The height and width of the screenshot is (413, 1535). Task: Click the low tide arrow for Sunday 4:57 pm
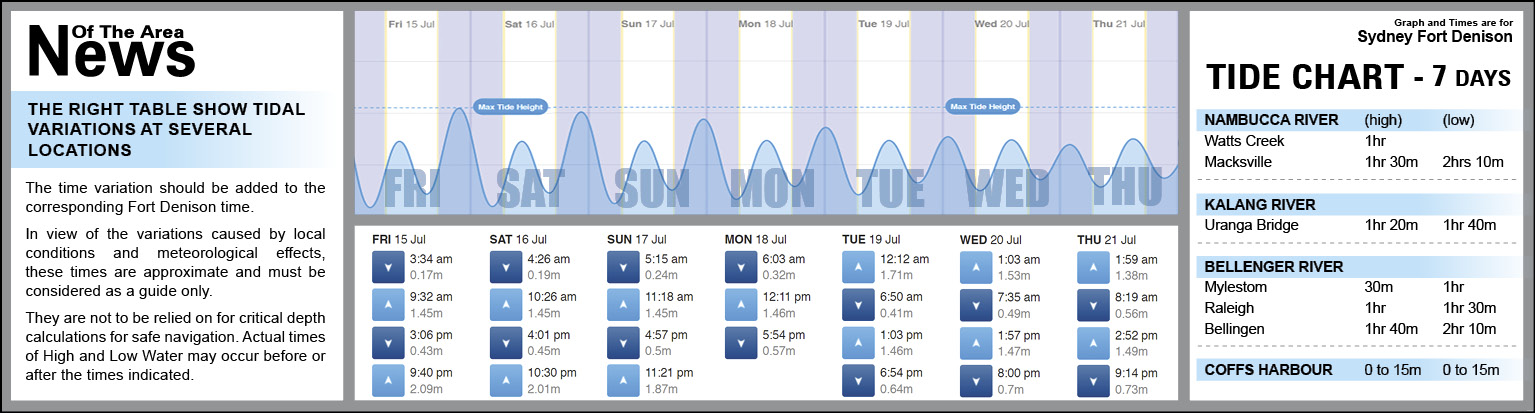(622, 342)
